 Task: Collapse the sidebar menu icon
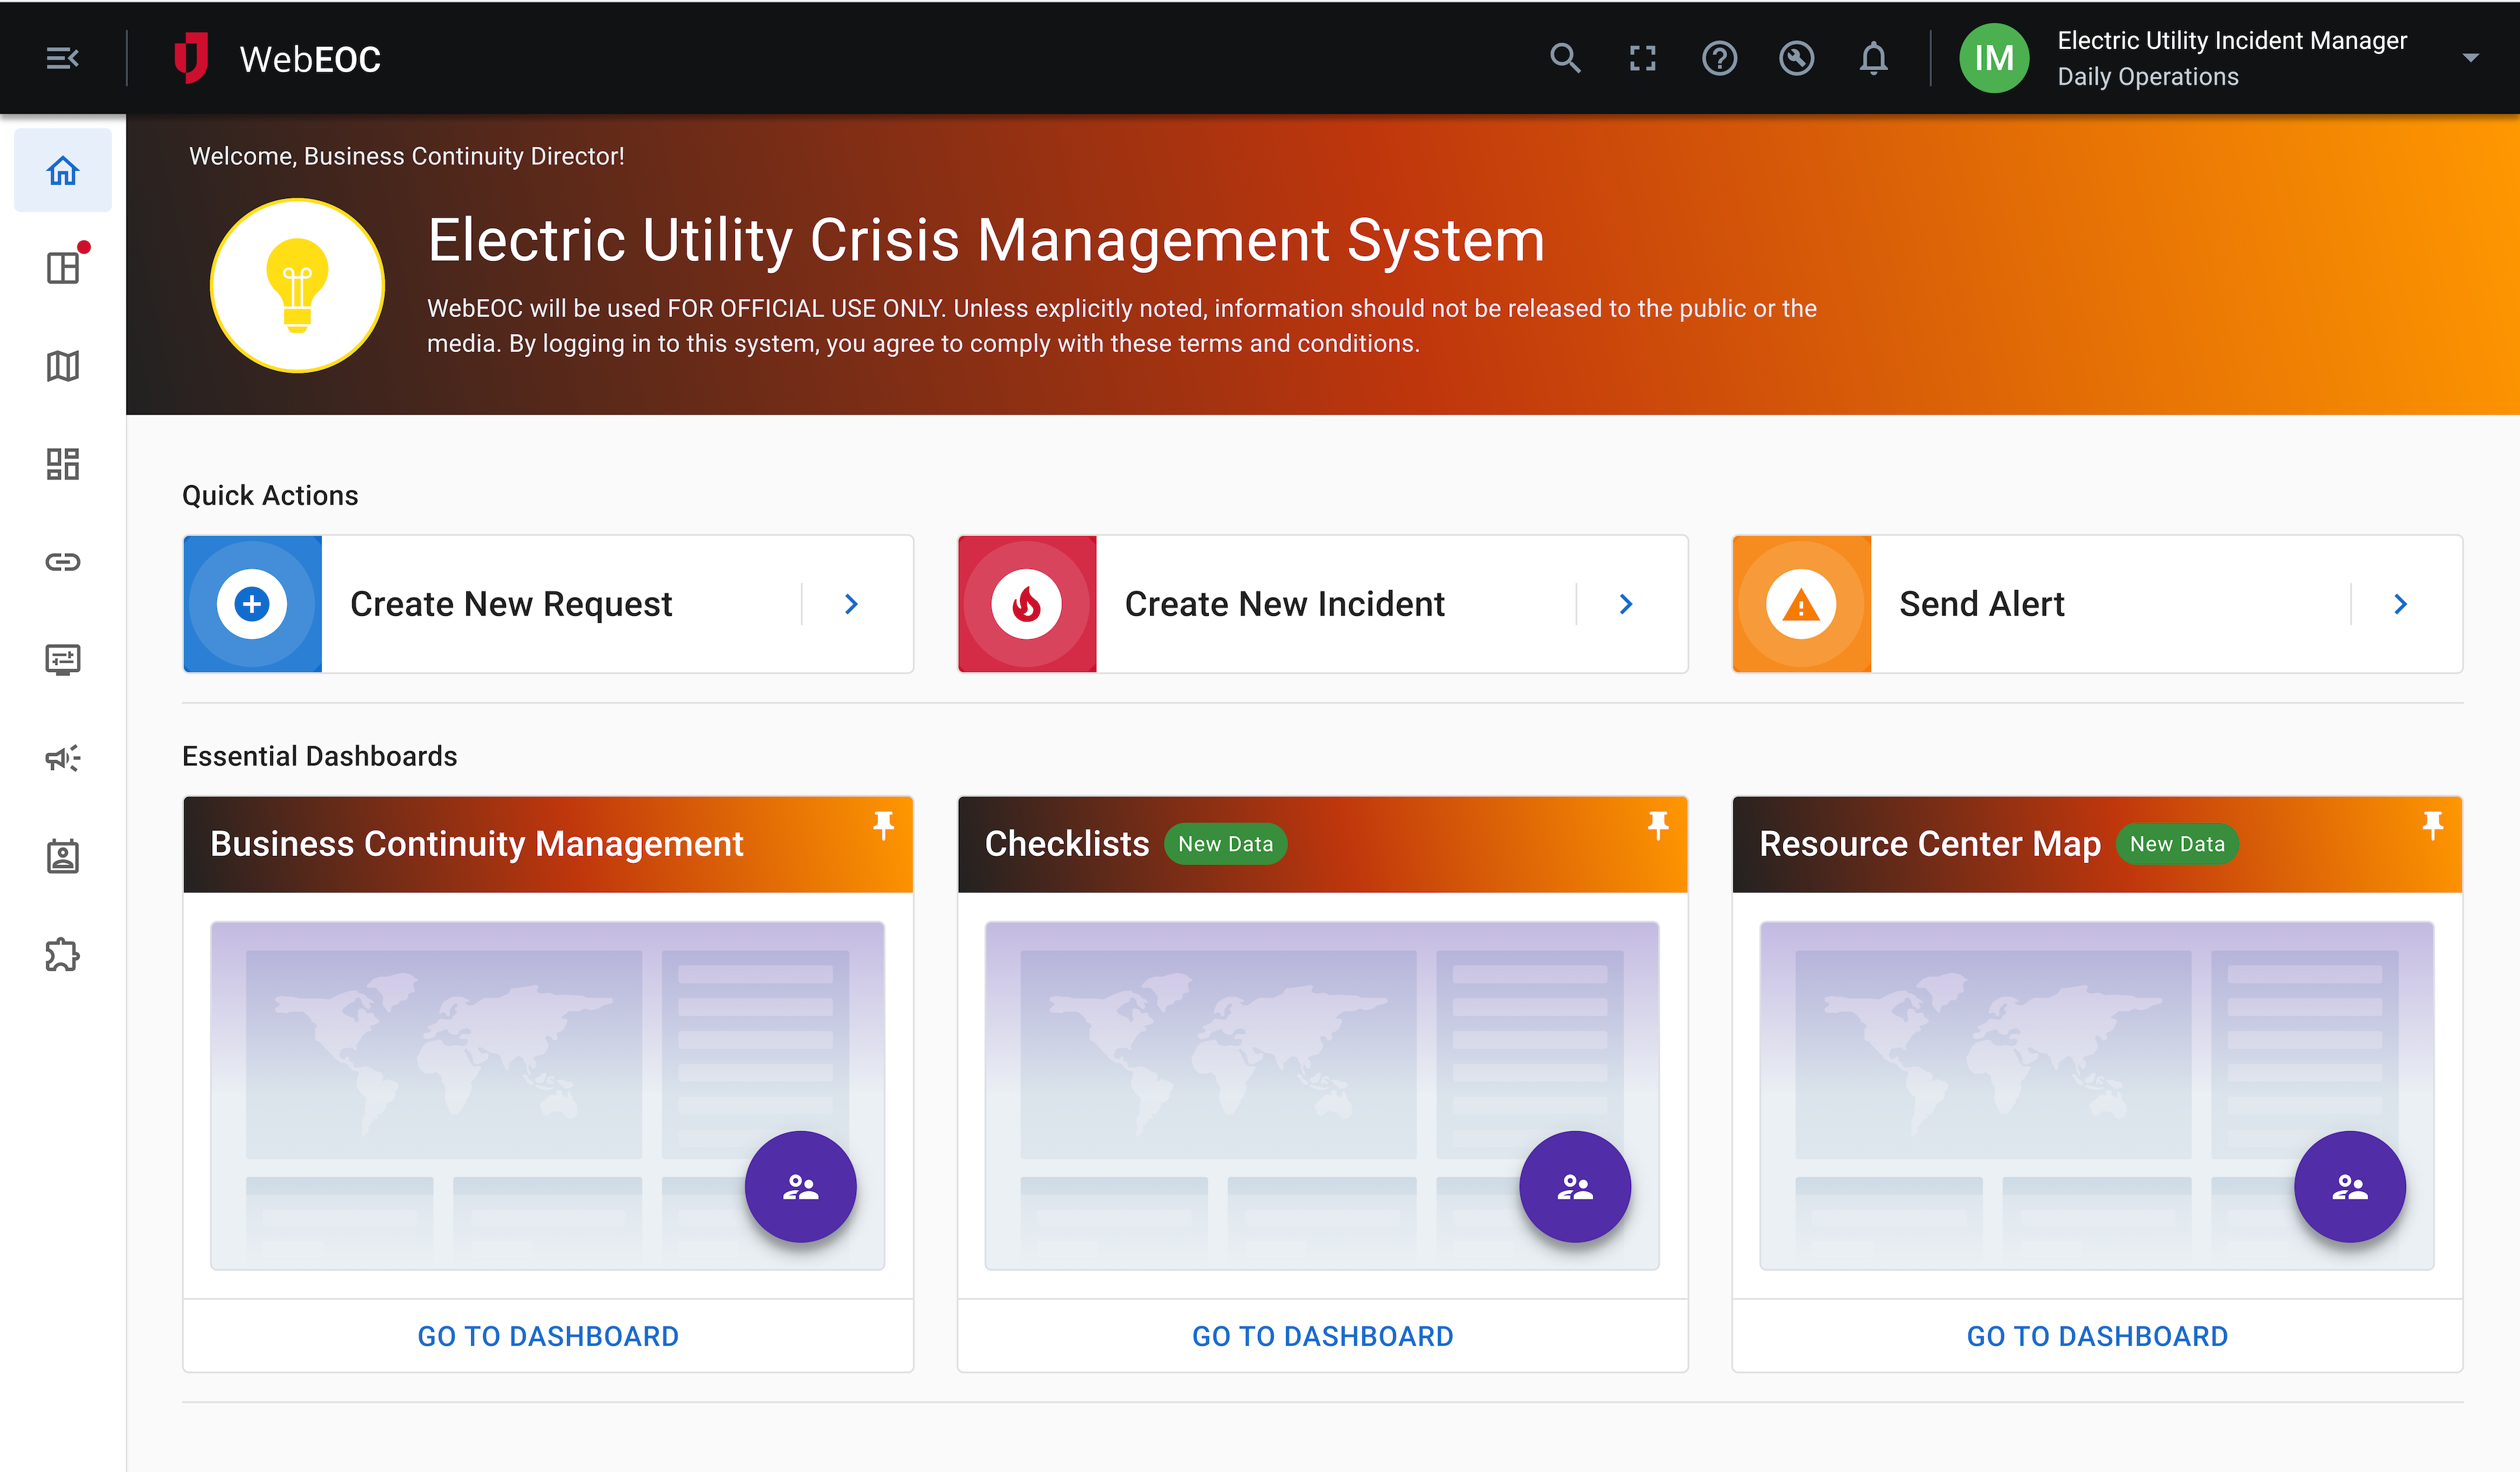[62, 58]
